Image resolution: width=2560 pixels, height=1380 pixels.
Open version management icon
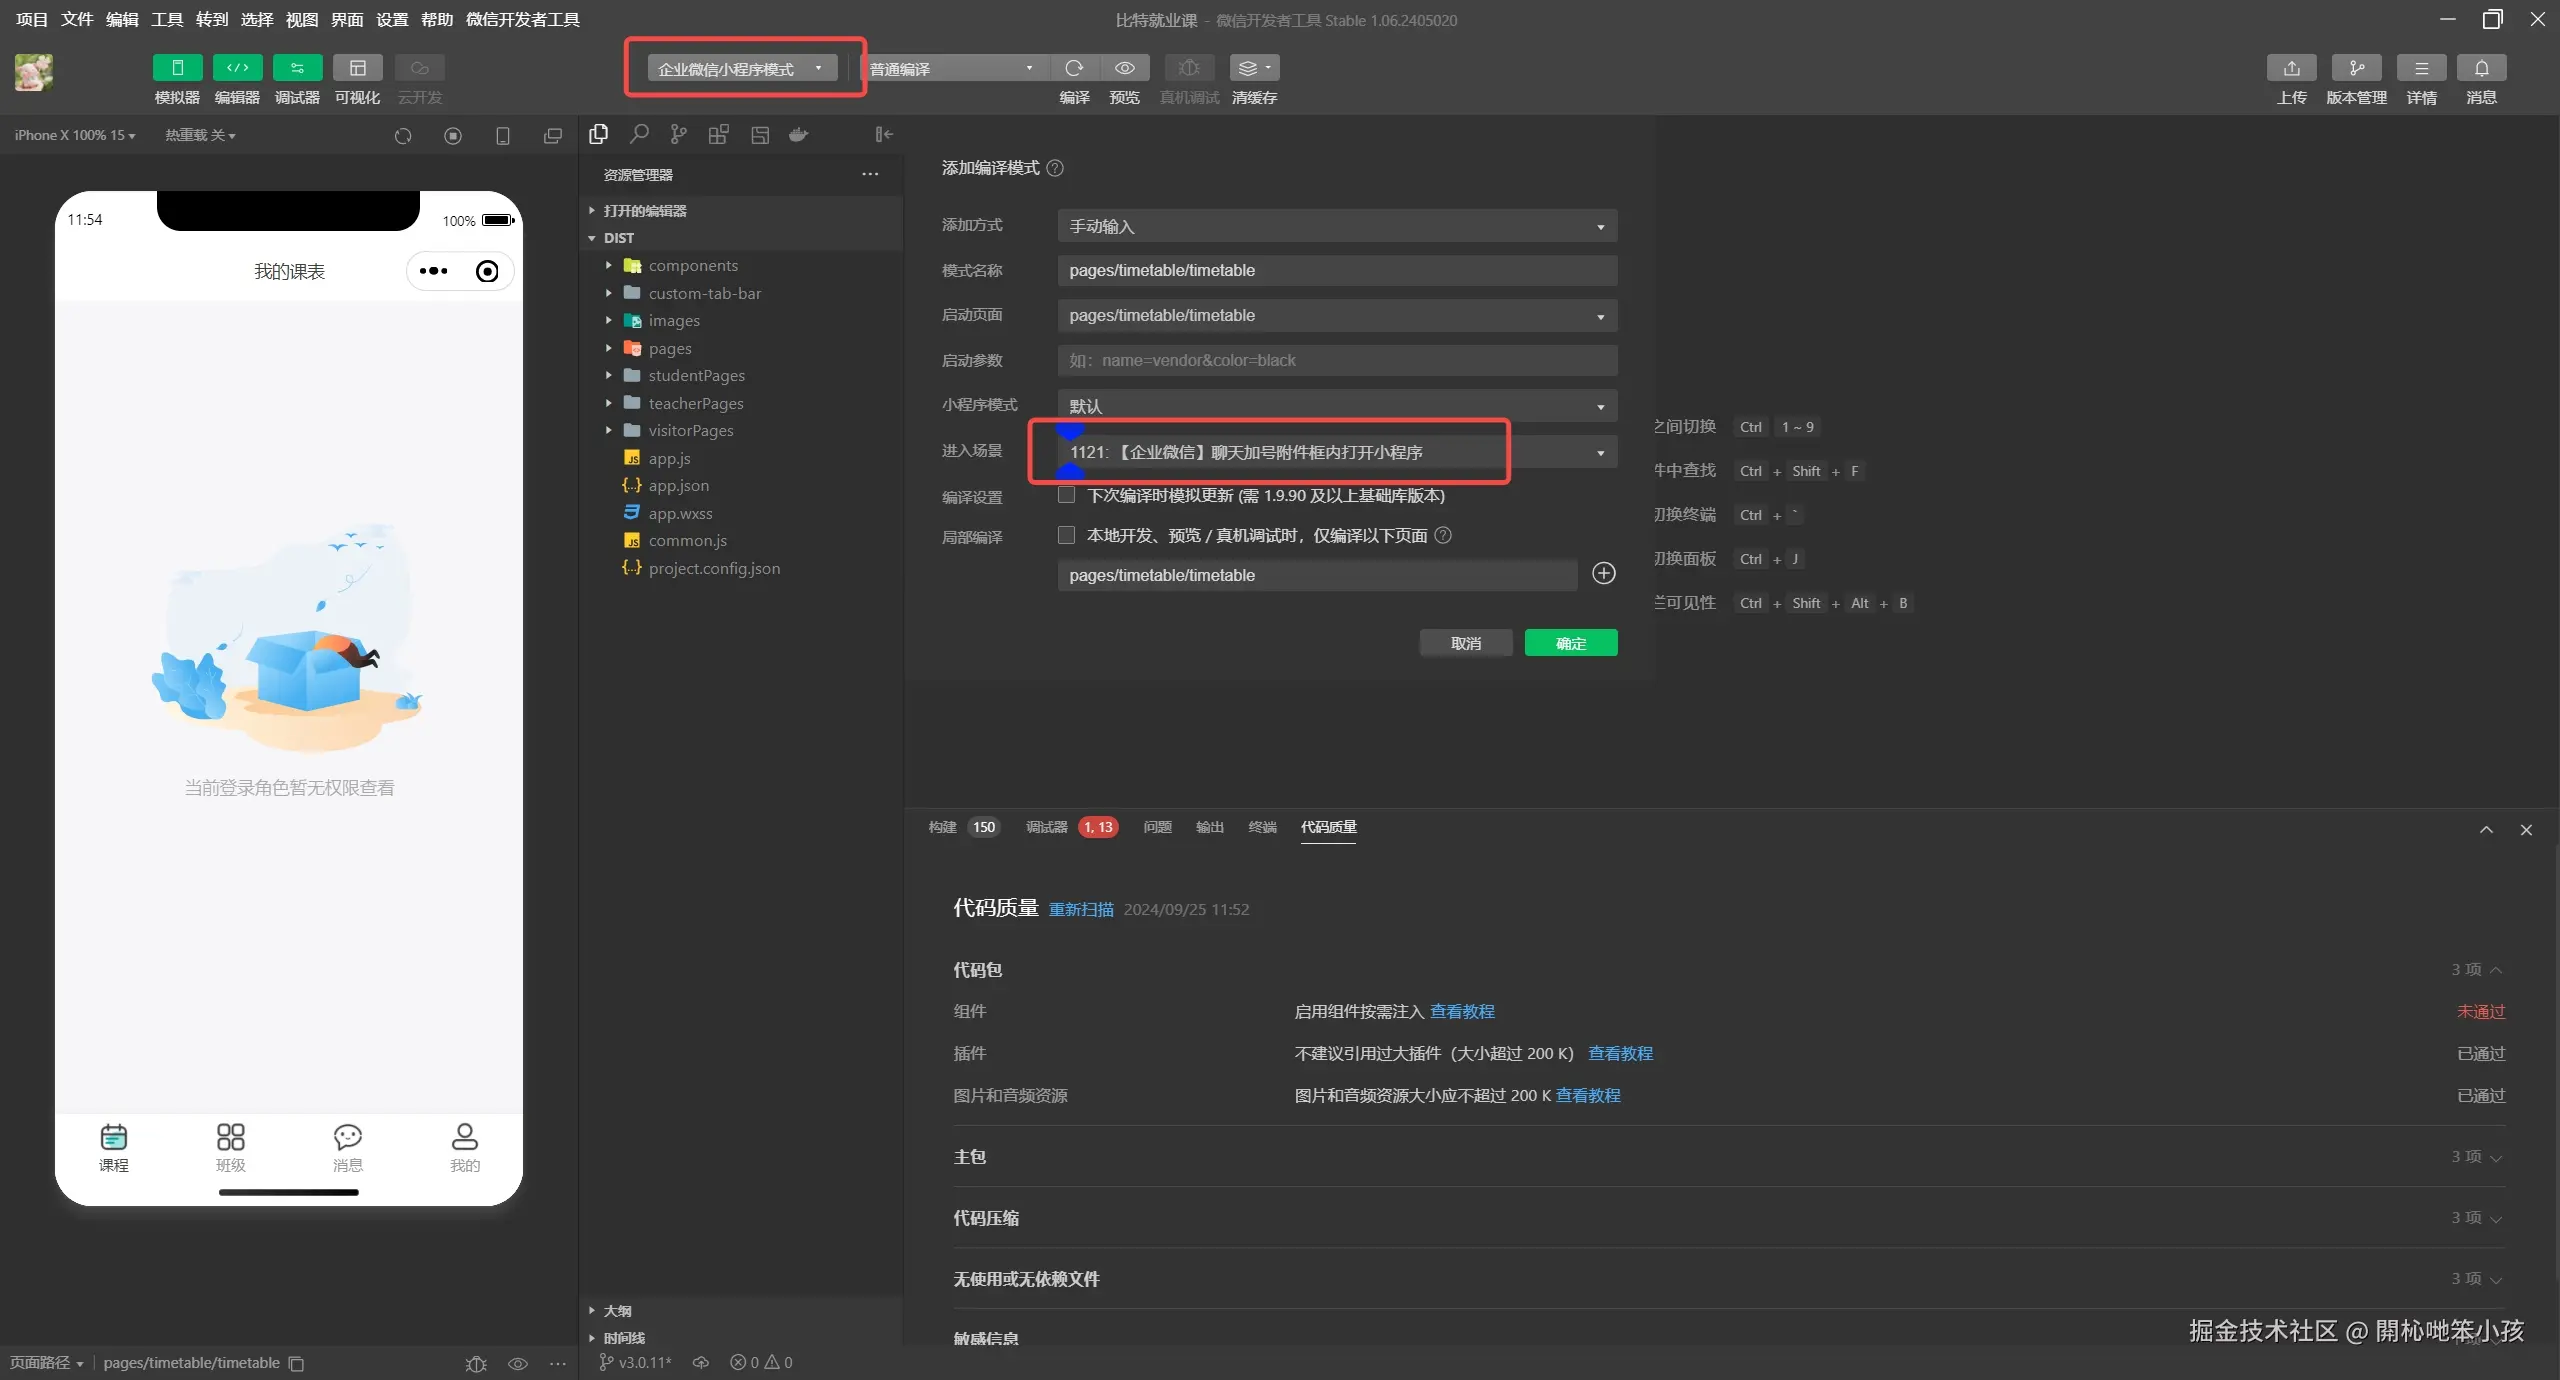point(2356,67)
